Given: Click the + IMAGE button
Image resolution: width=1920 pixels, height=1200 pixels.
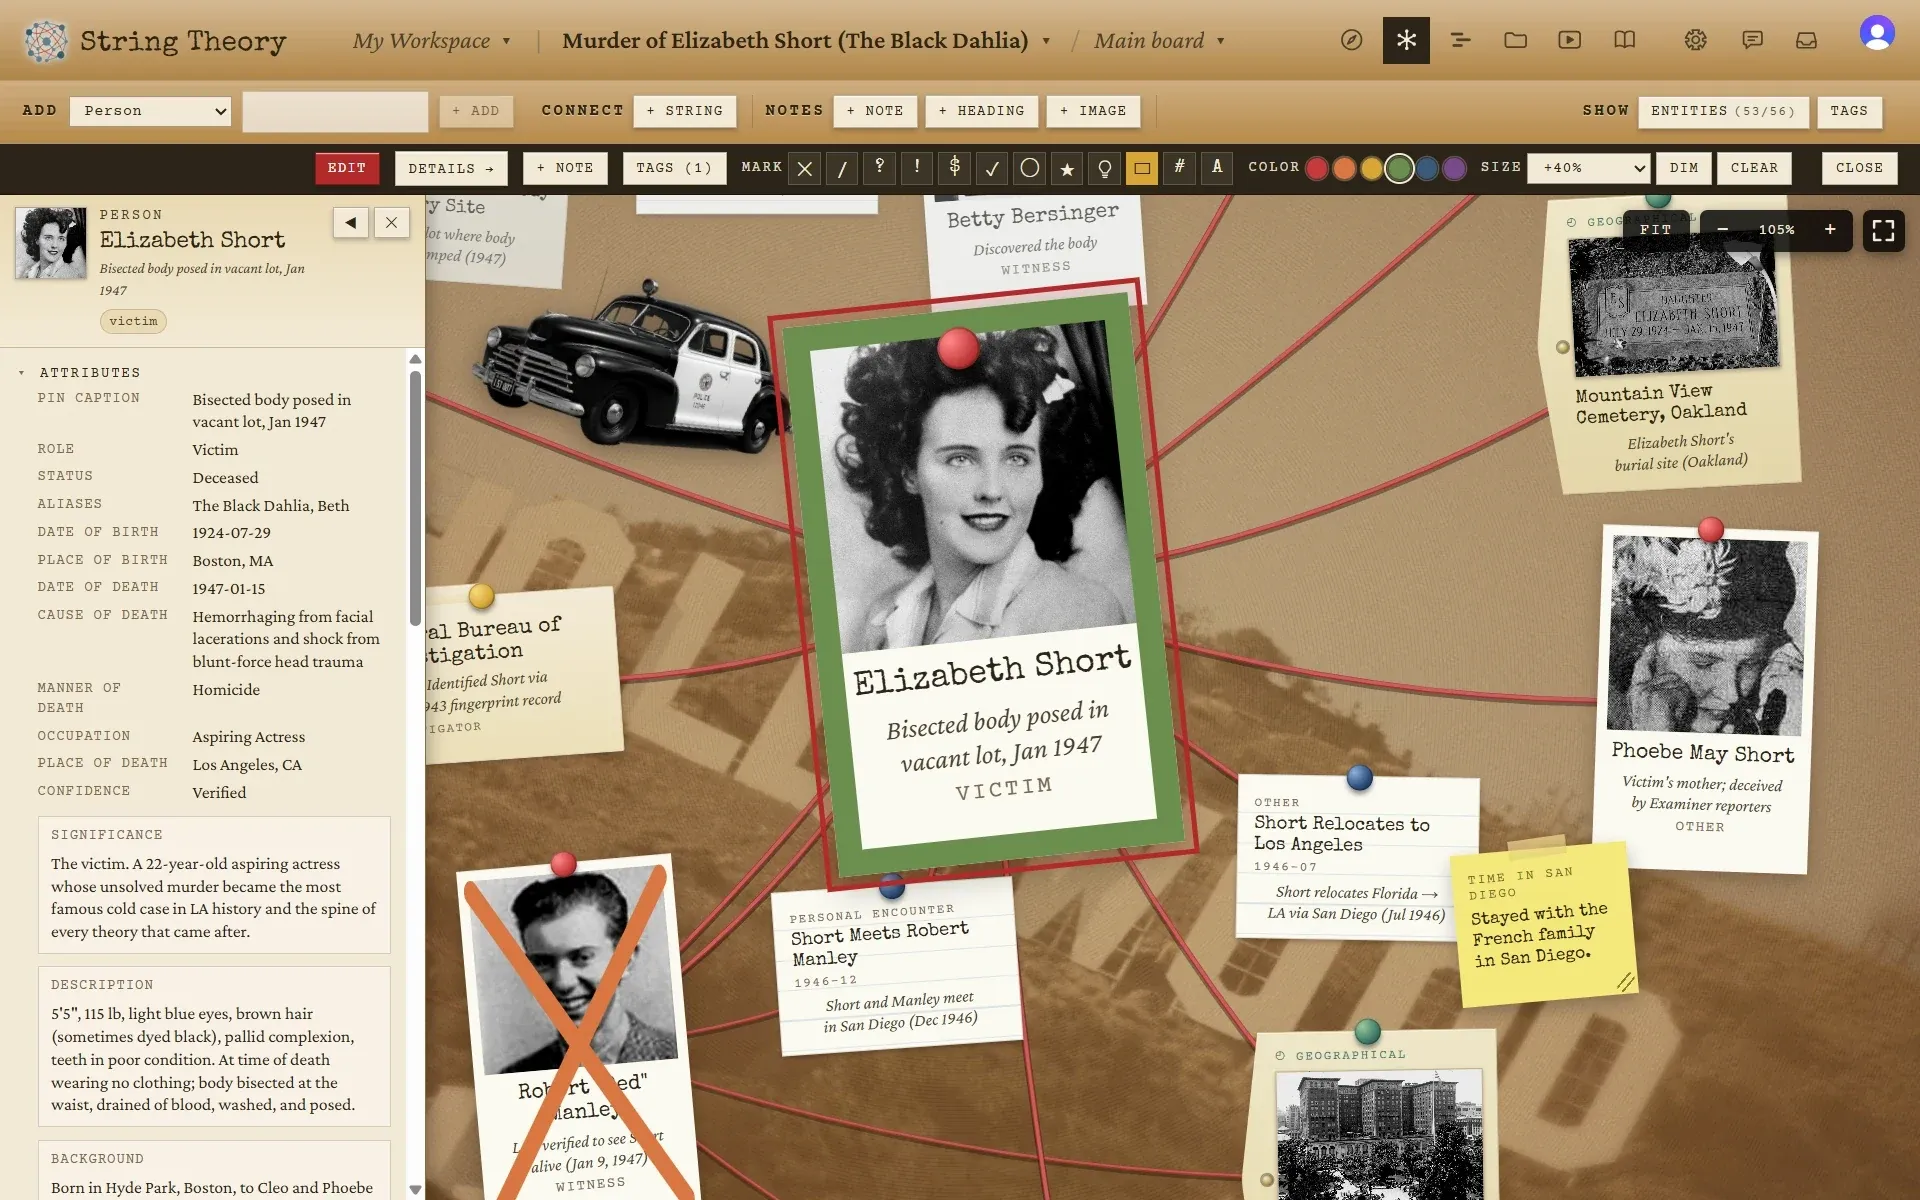Looking at the screenshot, I should 1093,111.
